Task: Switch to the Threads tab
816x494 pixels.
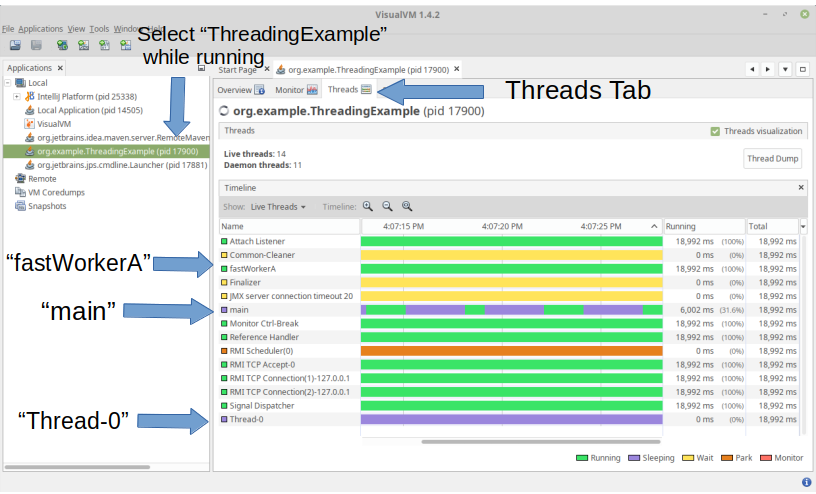Action: tap(349, 90)
